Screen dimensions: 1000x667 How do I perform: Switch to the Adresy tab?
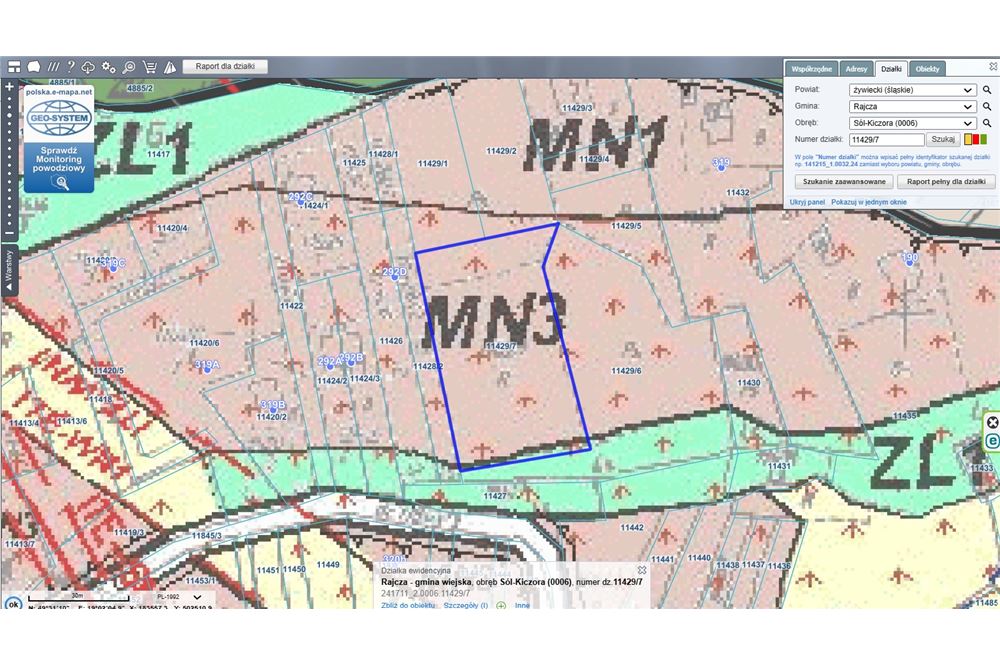point(856,69)
